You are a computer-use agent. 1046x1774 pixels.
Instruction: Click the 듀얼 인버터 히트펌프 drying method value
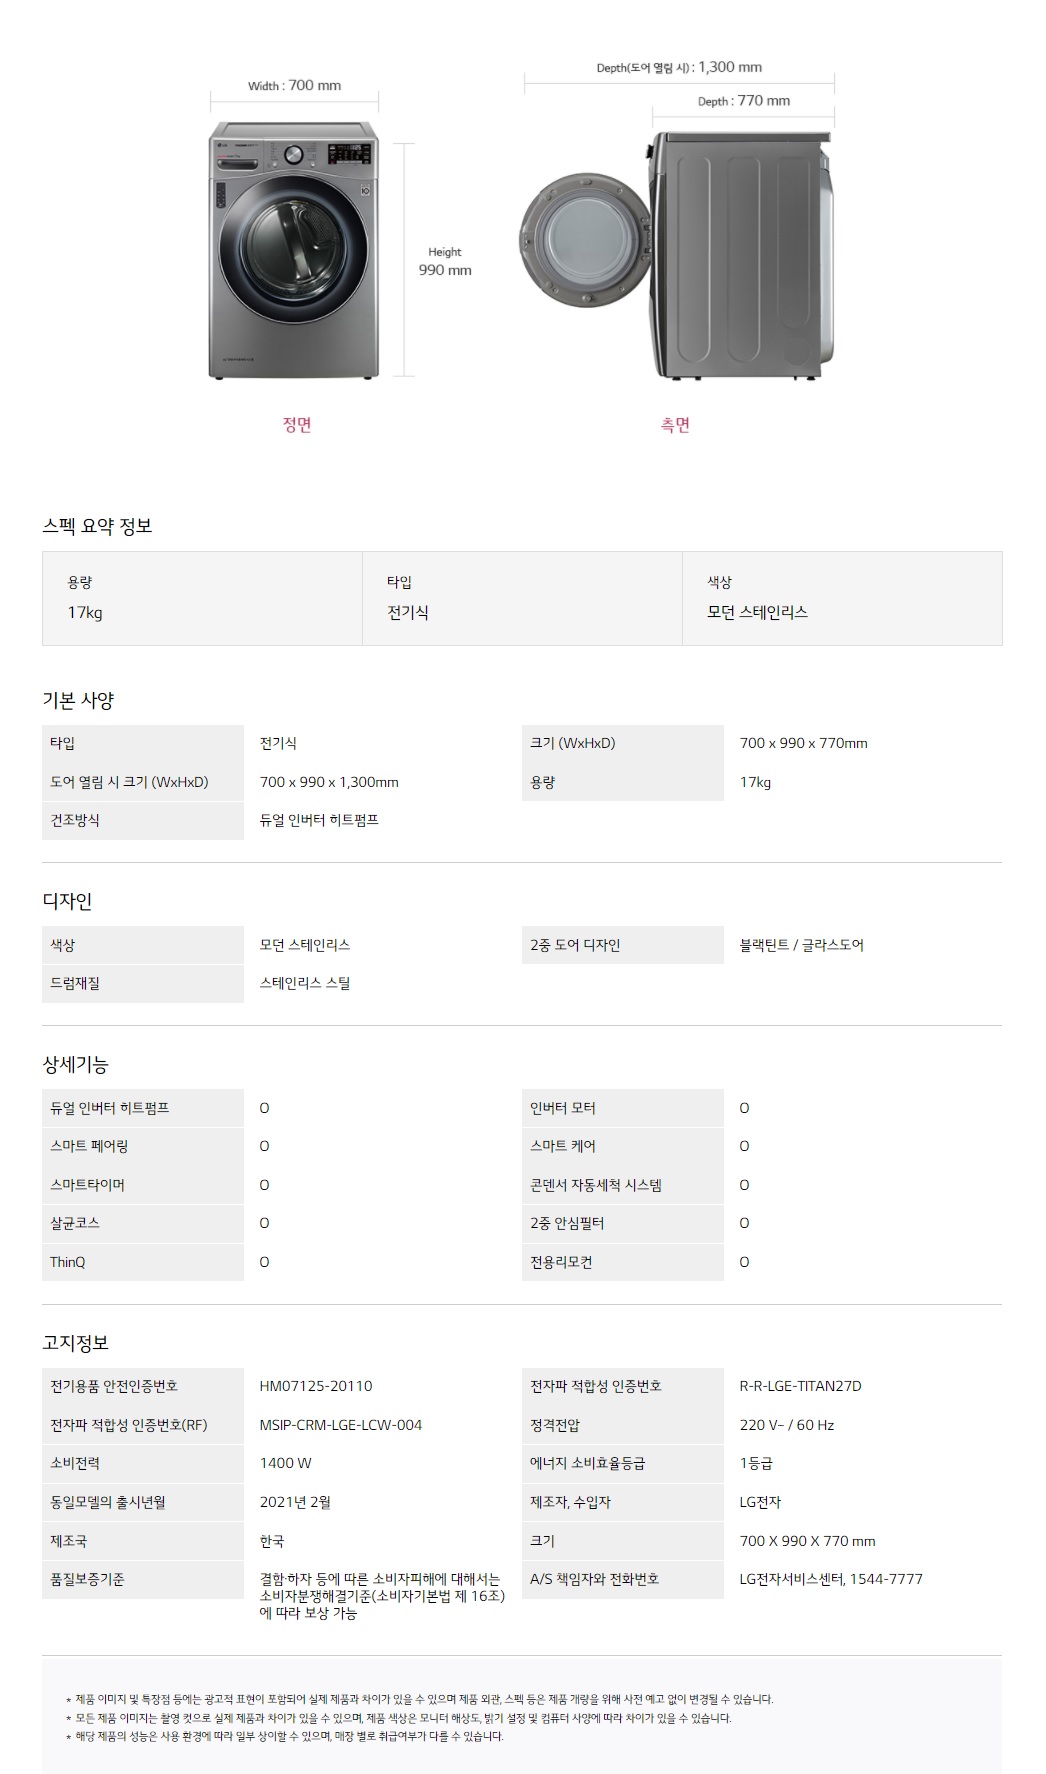[319, 820]
